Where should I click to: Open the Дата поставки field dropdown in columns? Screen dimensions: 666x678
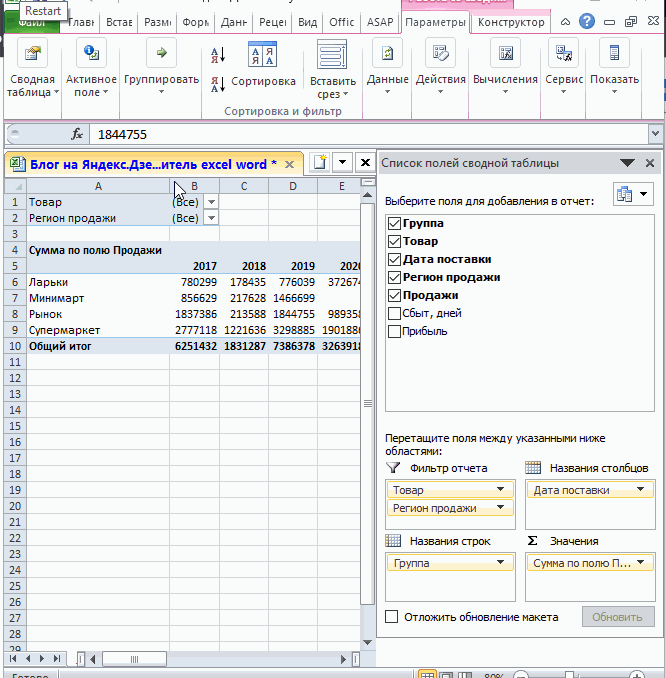pyautogui.click(x=640, y=489)
